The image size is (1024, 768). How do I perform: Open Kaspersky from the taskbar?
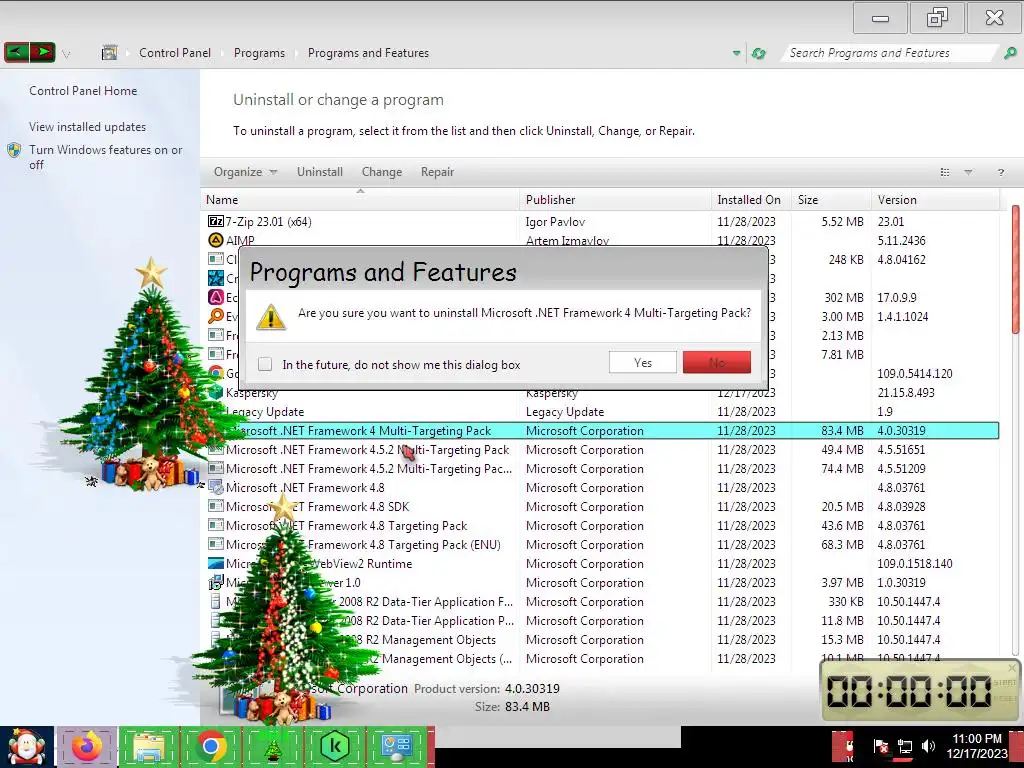coord(335,746)
